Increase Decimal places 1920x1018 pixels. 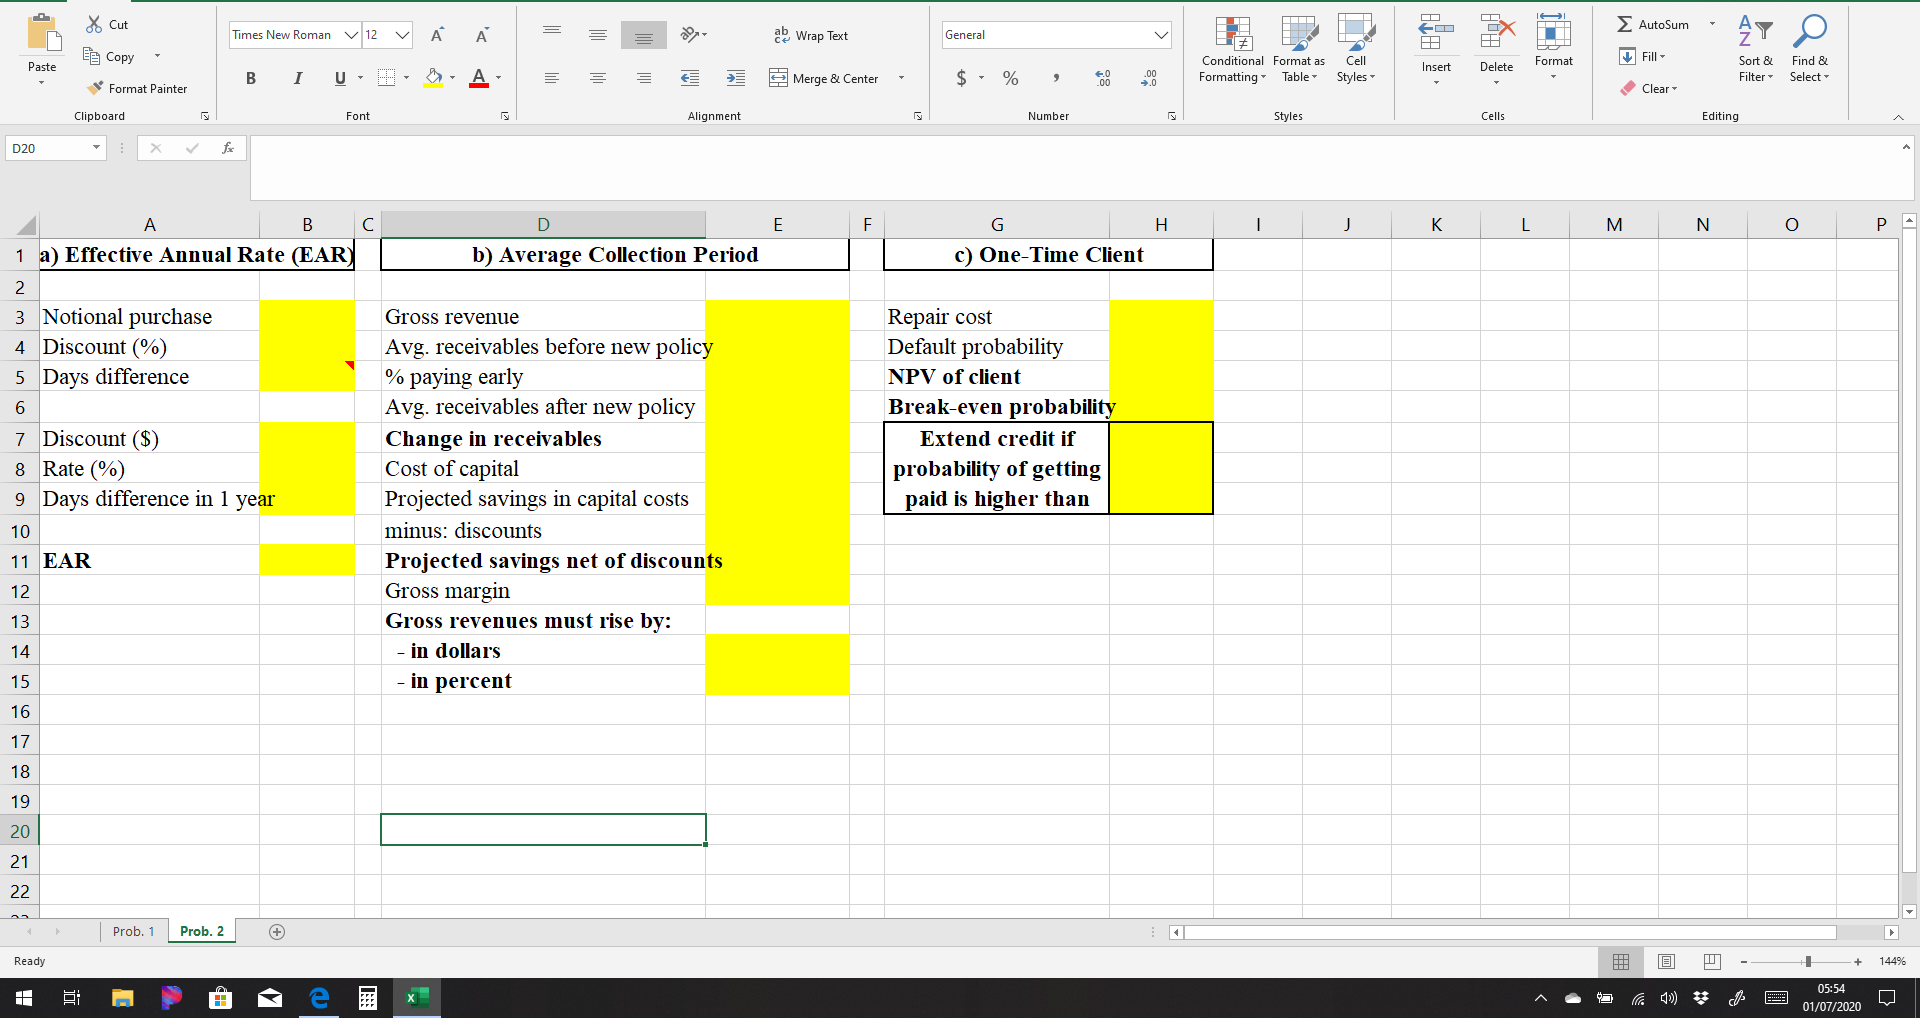[x=1103, y=78]
